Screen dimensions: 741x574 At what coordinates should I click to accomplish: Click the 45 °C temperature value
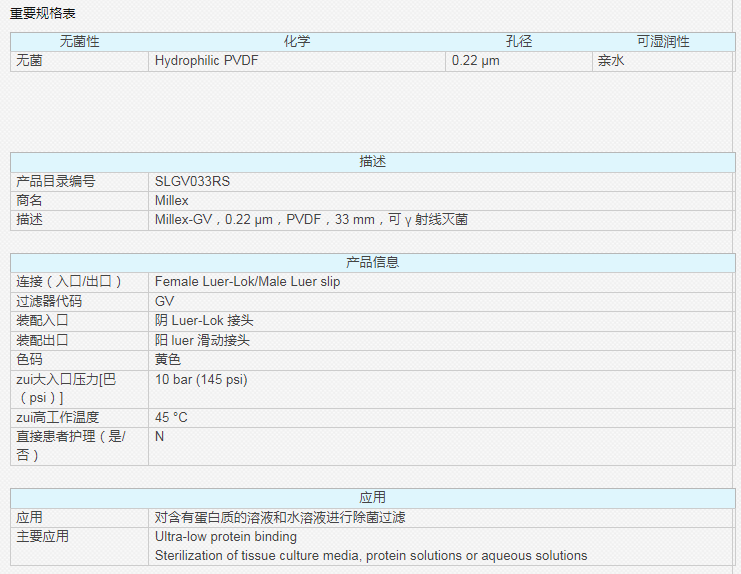point(171,418)
